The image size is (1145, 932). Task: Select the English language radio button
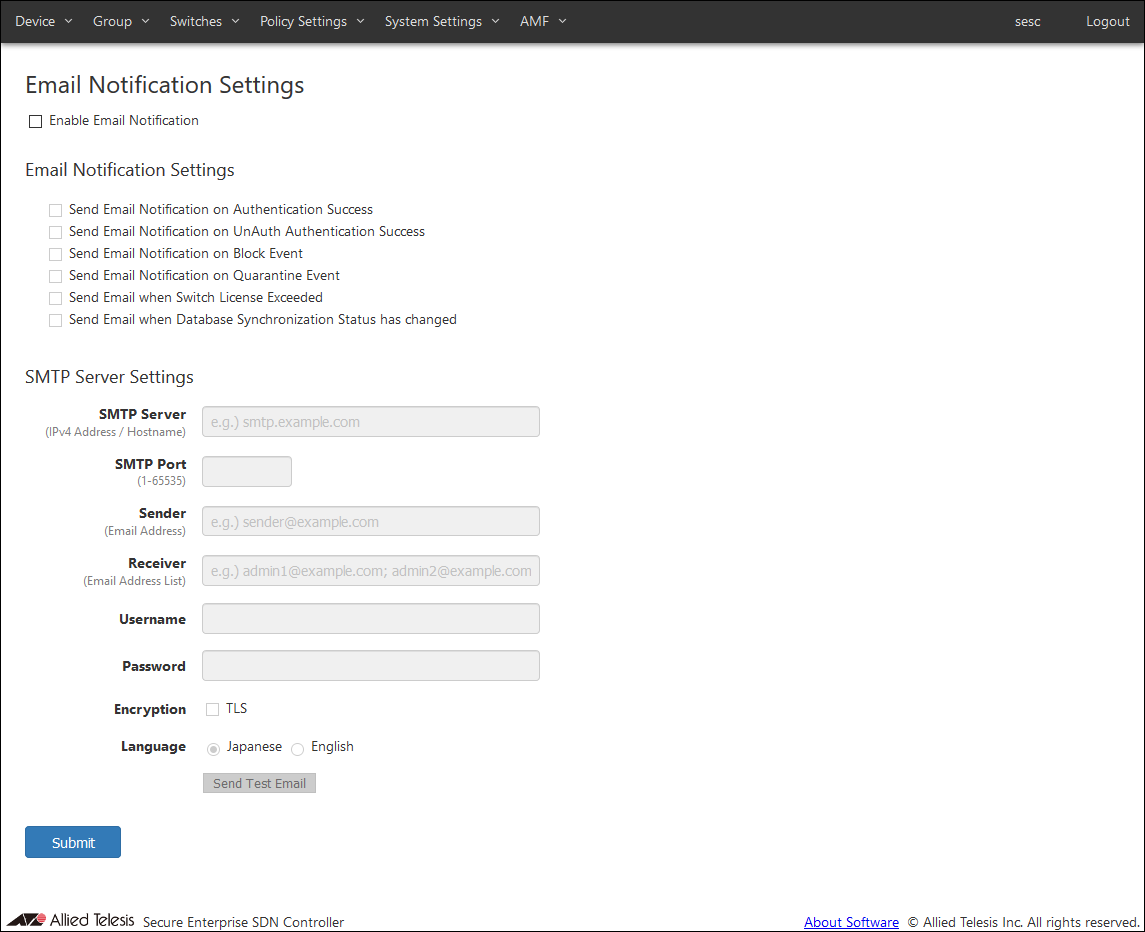[x=298, y=749]
